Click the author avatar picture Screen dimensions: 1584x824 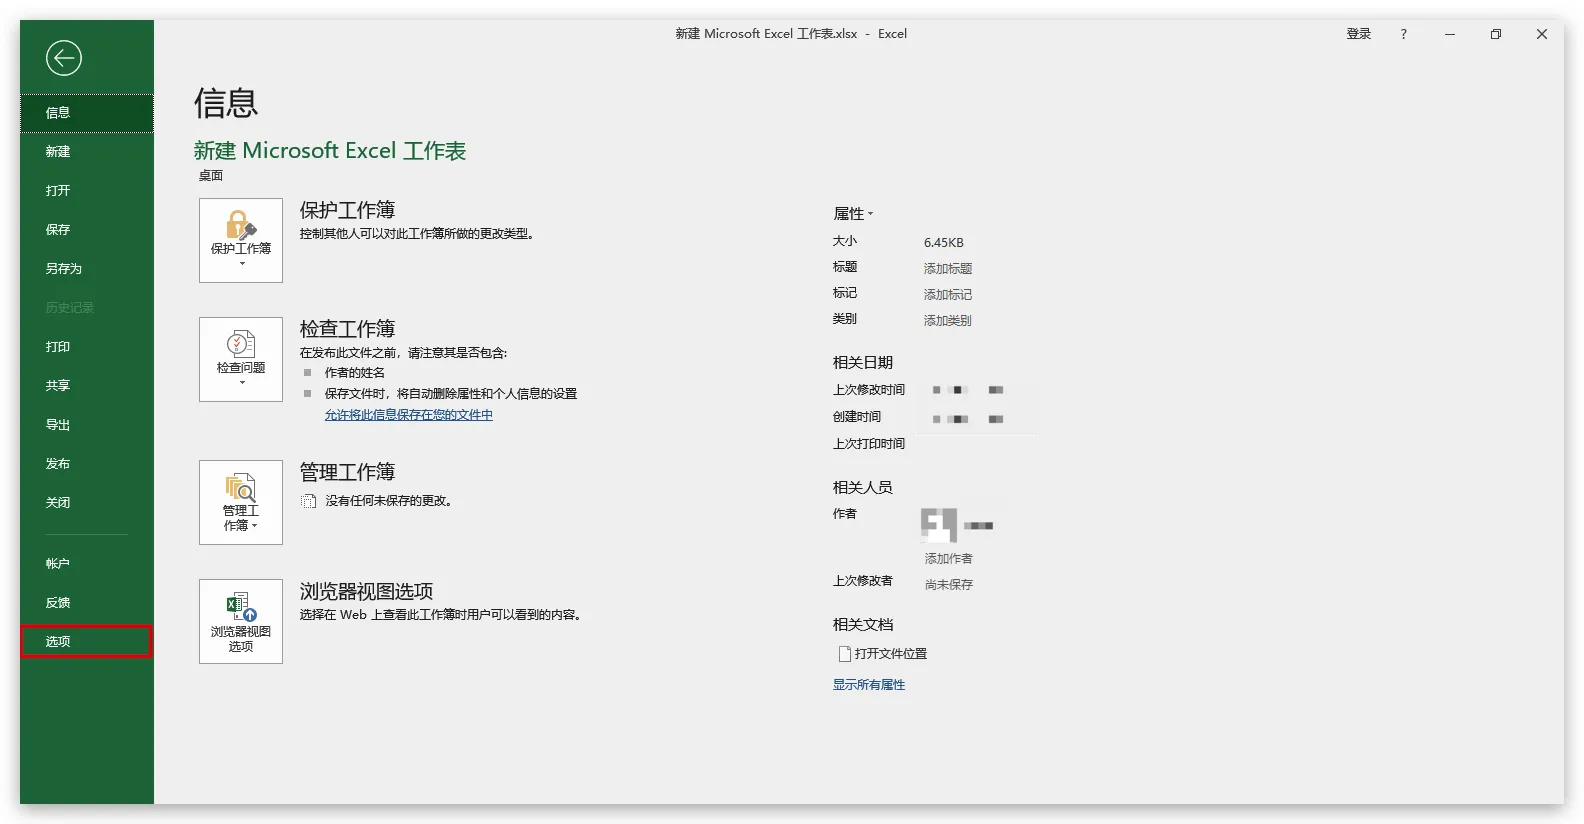point(938,524)
